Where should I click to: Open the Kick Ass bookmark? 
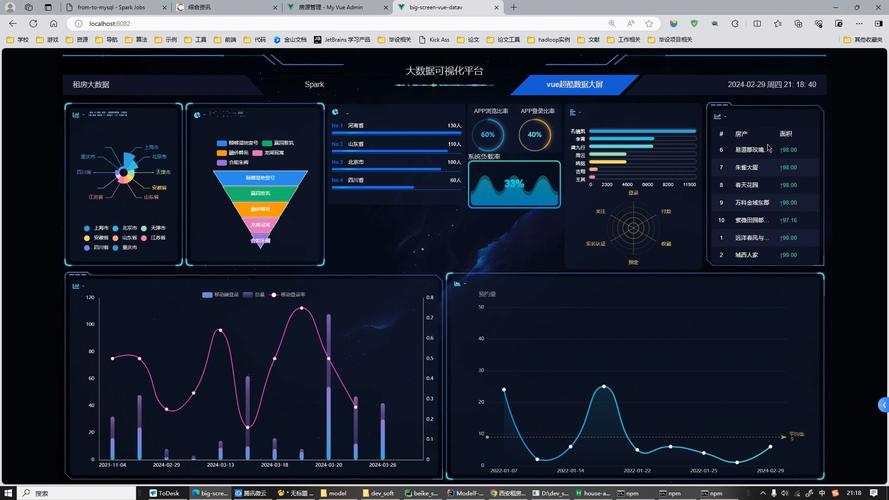pyautogui.click(x=434, y=40)
